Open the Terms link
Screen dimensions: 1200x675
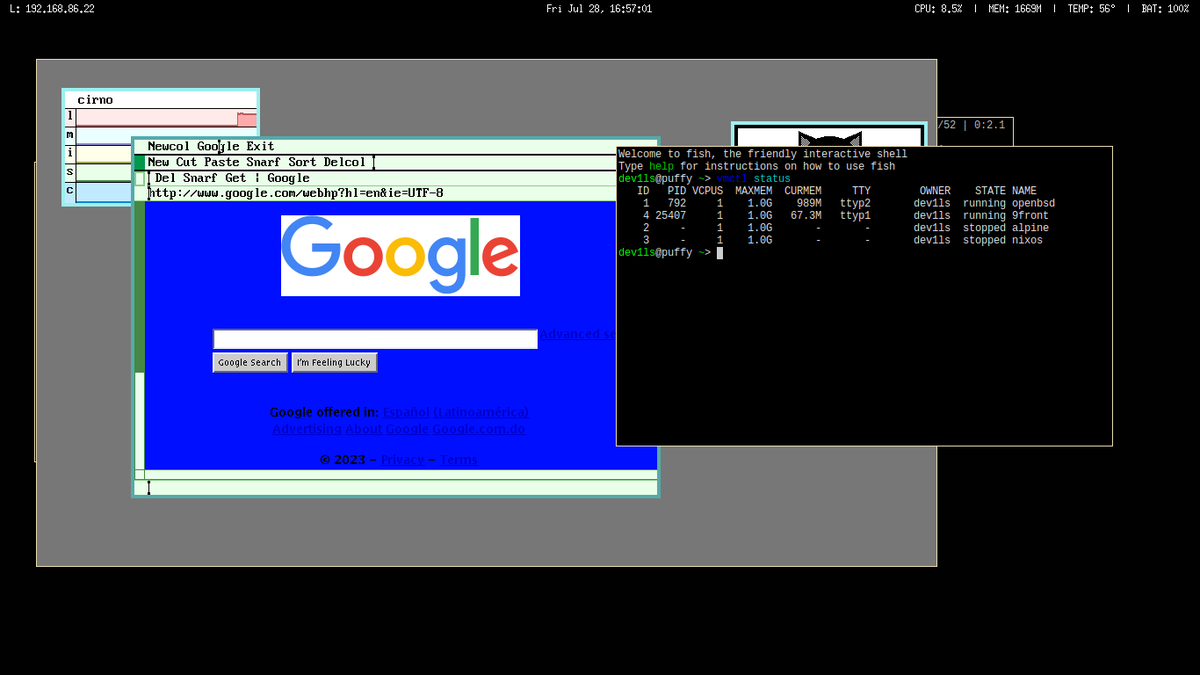459,460
